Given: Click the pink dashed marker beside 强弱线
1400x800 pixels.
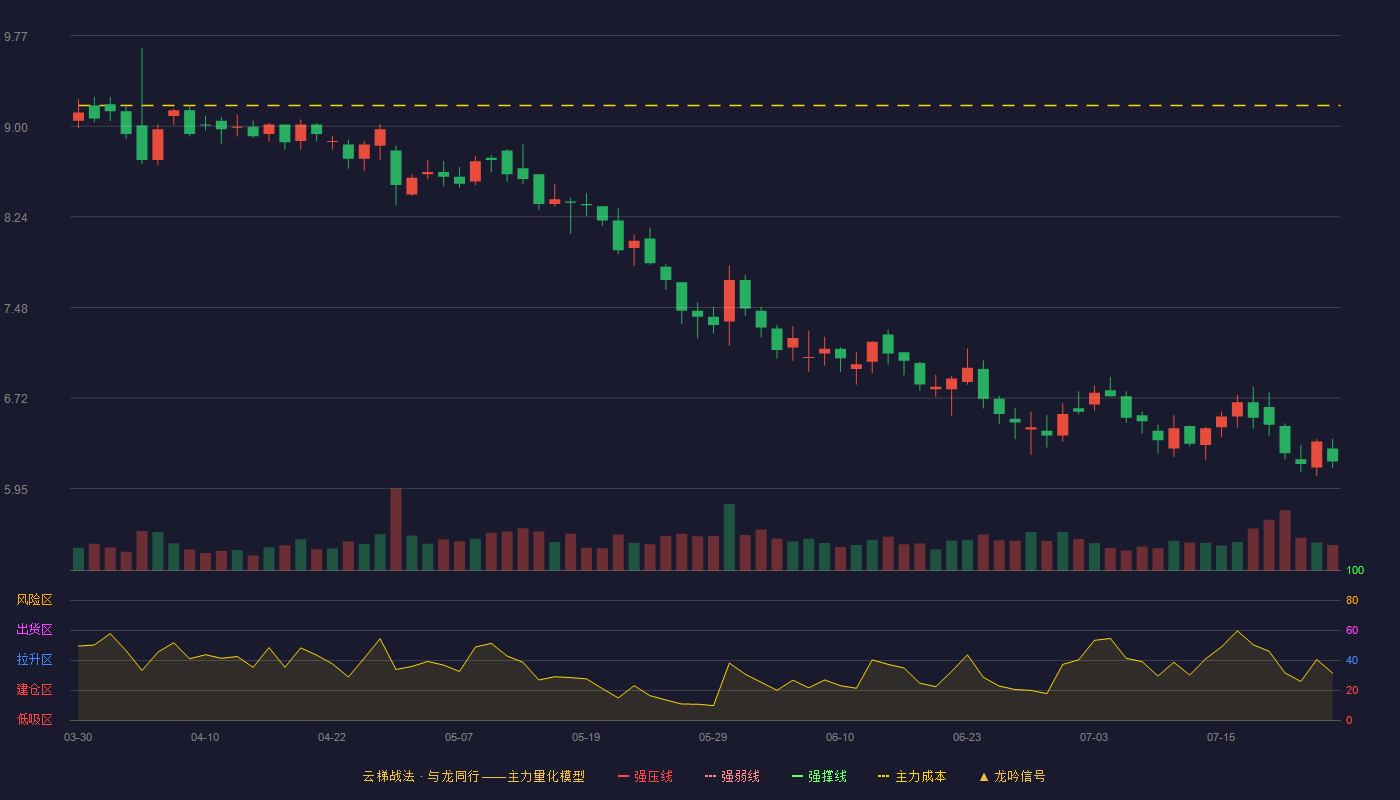Looking at the screenshot, I should pos(710,776).
